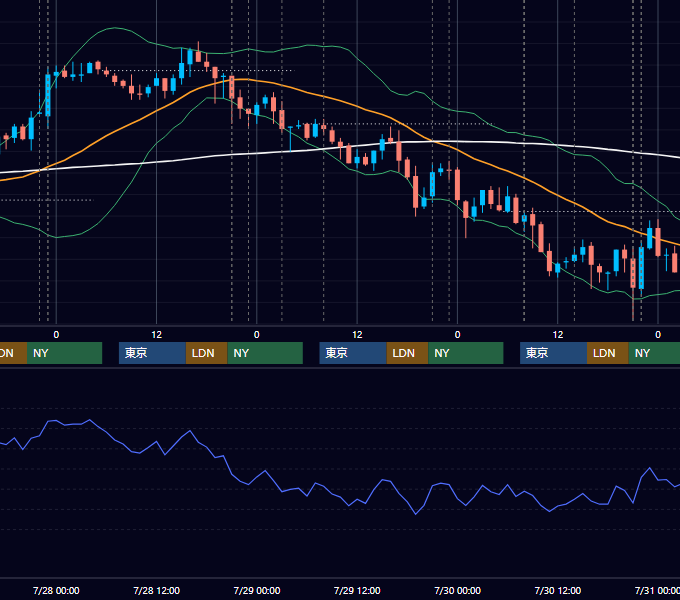Screen dimensions: 680x600
Task: Click the 7/28 00:00 date label
Action: 56,590
